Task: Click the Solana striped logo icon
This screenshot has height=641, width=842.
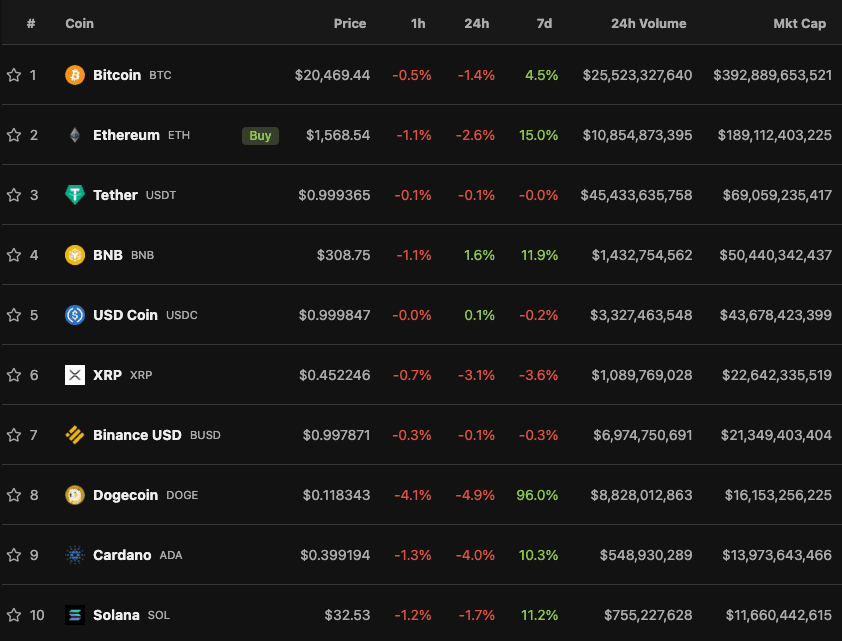Action: (x=75, y=615)
